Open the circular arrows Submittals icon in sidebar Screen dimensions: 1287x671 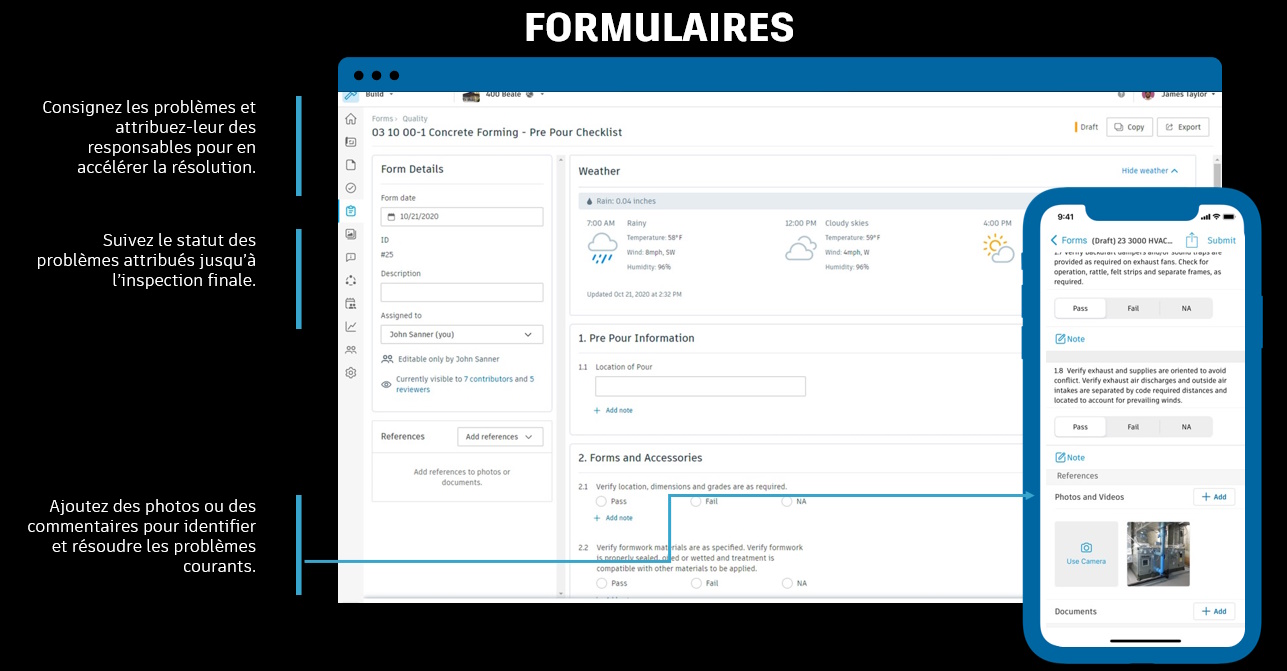[351, 280]
